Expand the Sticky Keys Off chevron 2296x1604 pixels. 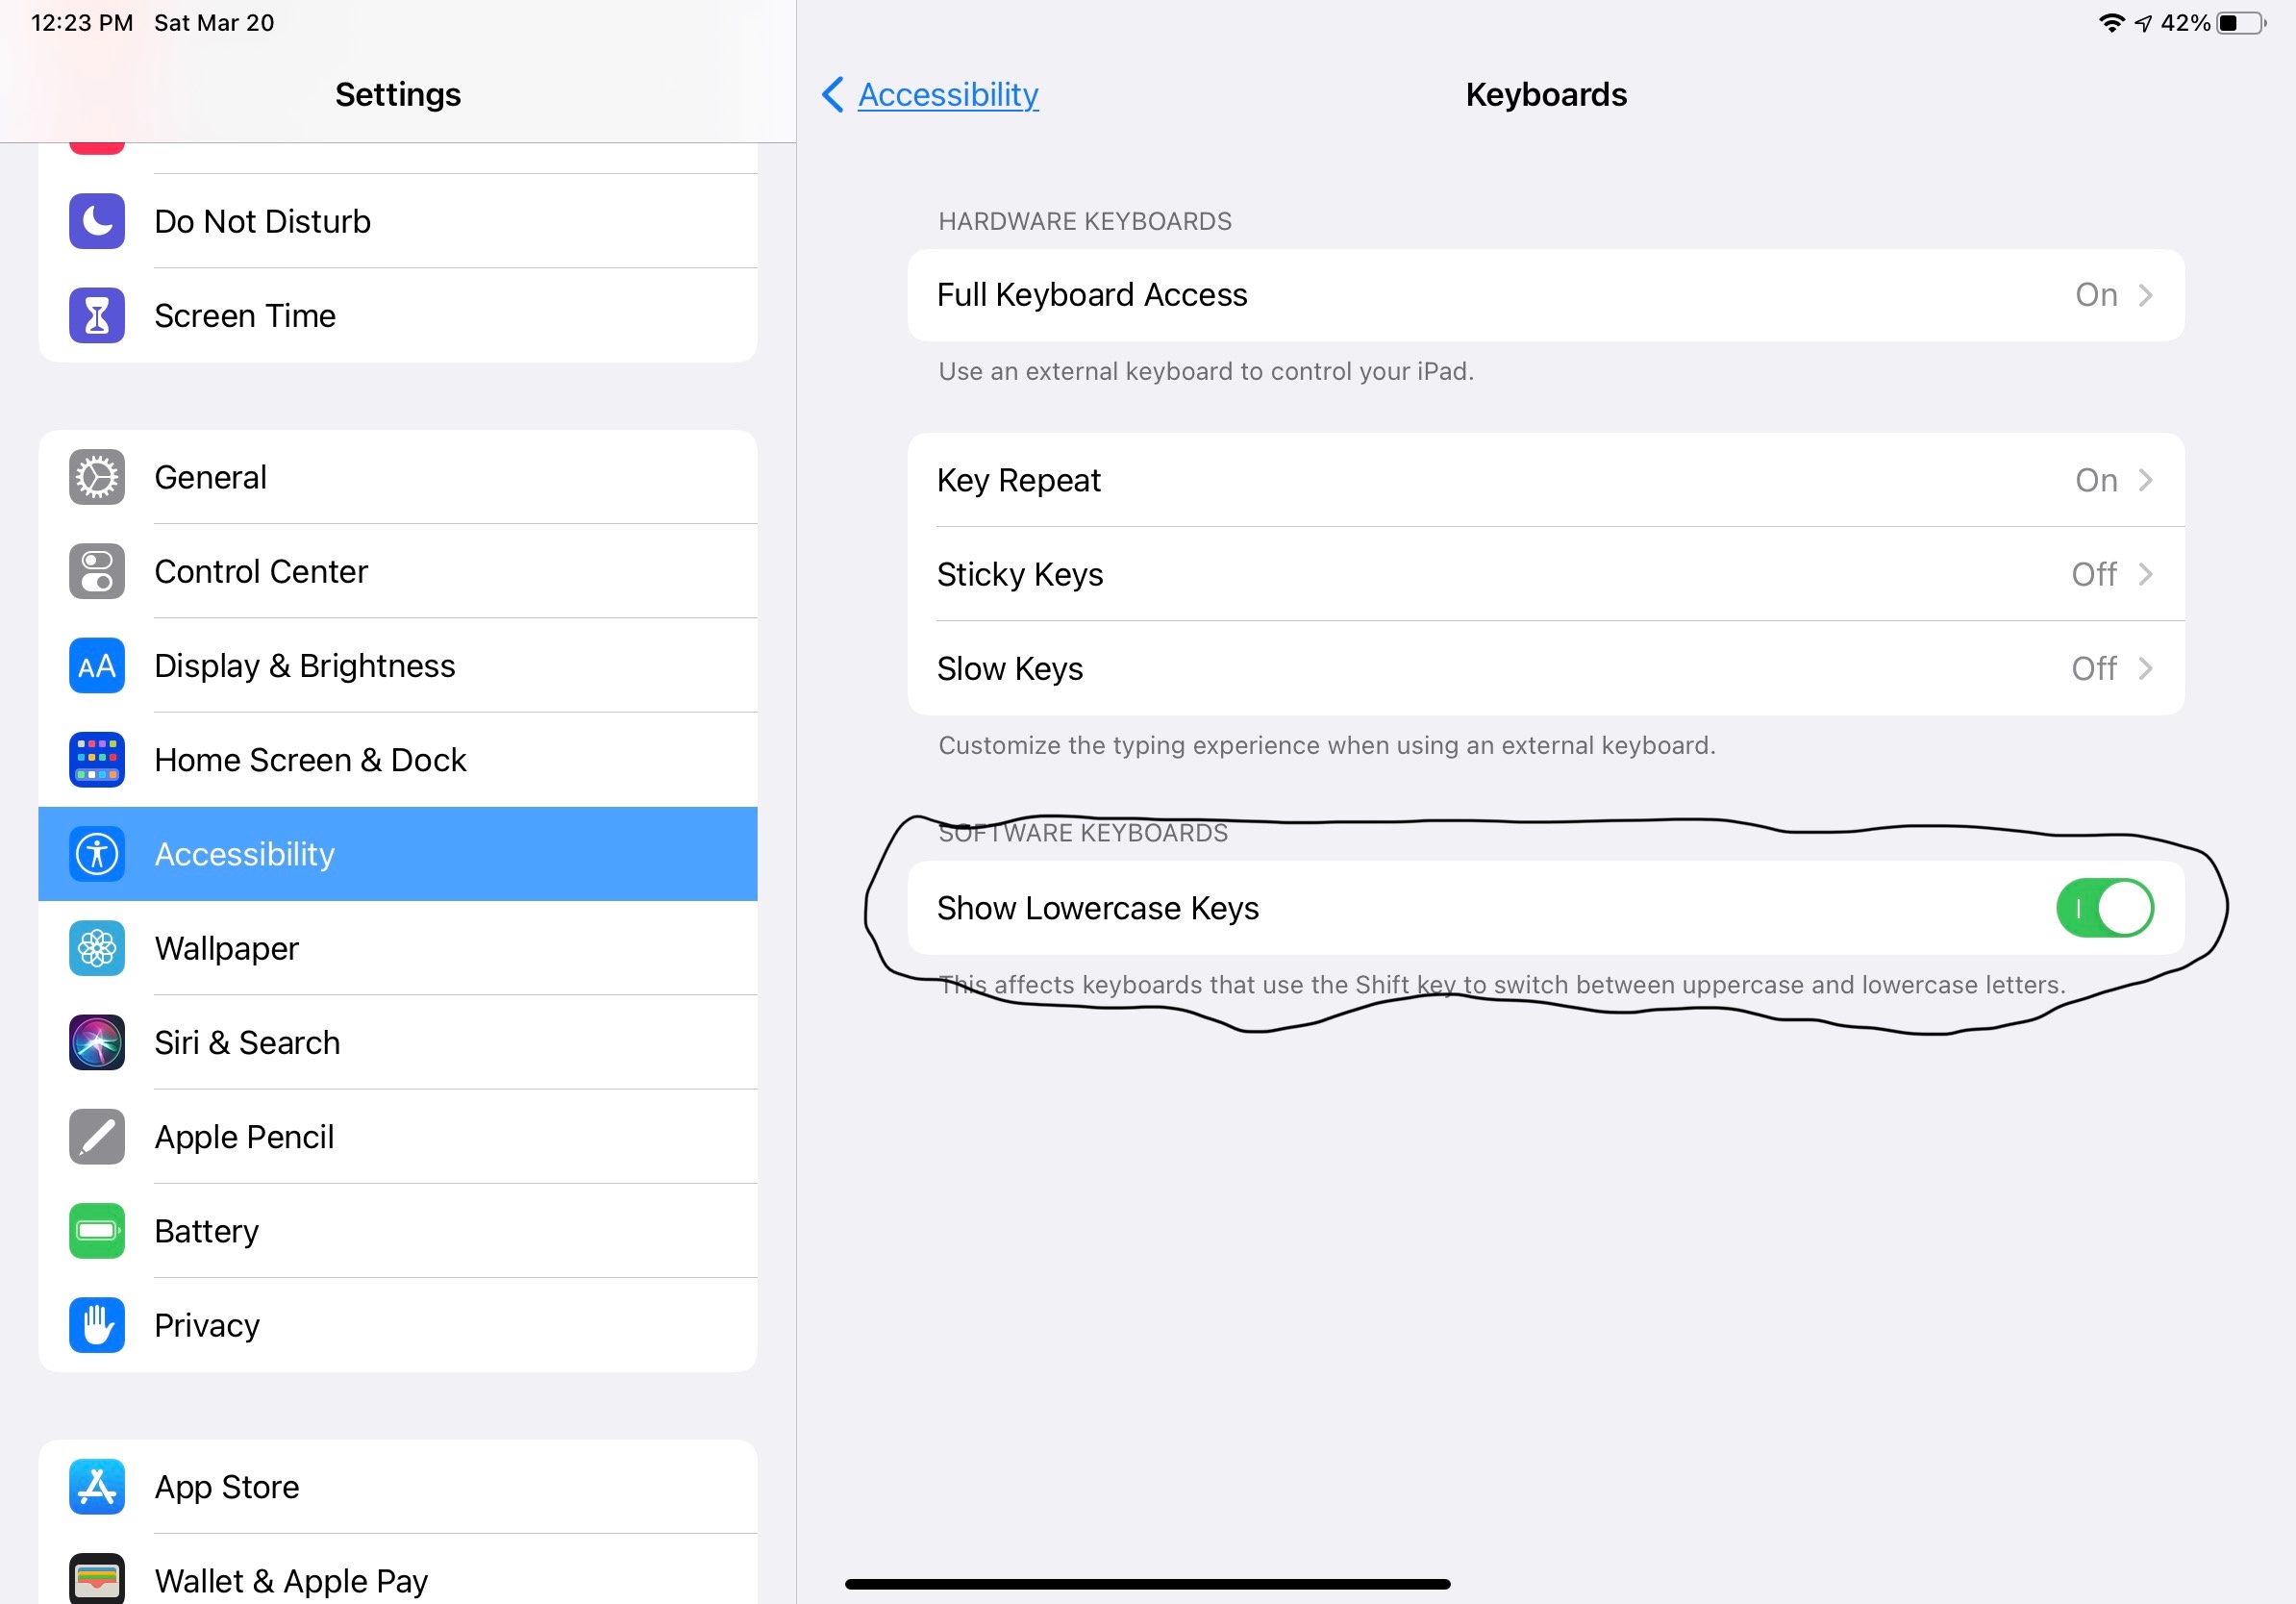coord(2144,574)
